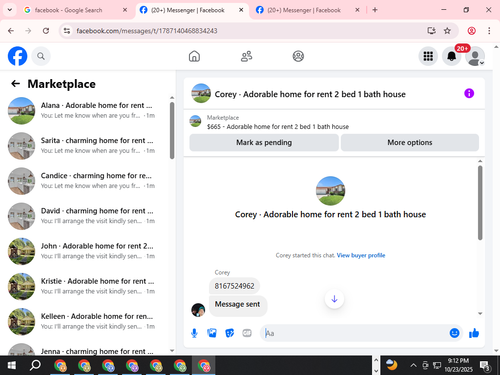Click the address bar URL
500x375 pixels.
click(x=147, y=31)
